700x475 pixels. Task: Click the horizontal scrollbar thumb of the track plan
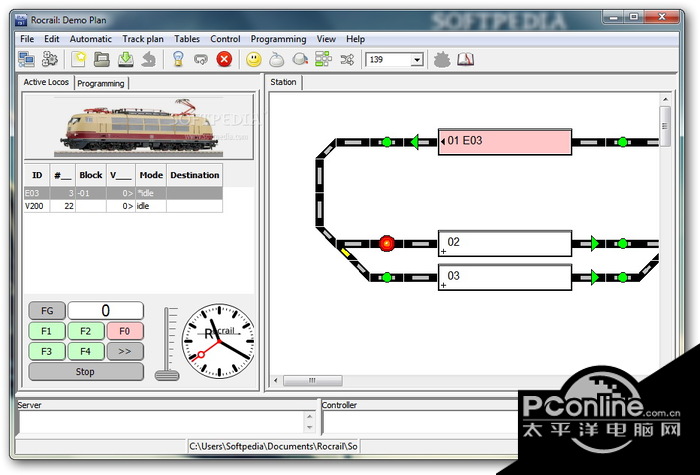[x=312, y=381]
